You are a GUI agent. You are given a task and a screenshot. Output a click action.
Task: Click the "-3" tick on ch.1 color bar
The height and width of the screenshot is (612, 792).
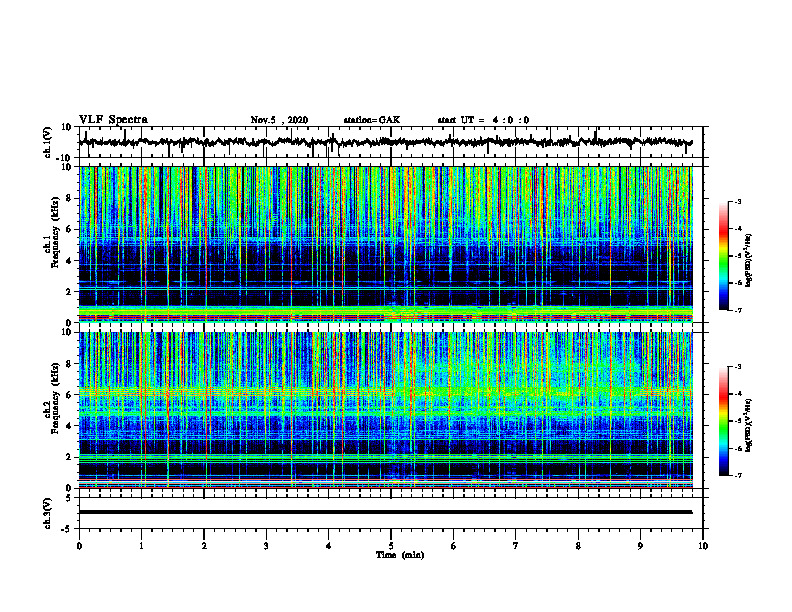pyautogui.click(x=738, y=202)
